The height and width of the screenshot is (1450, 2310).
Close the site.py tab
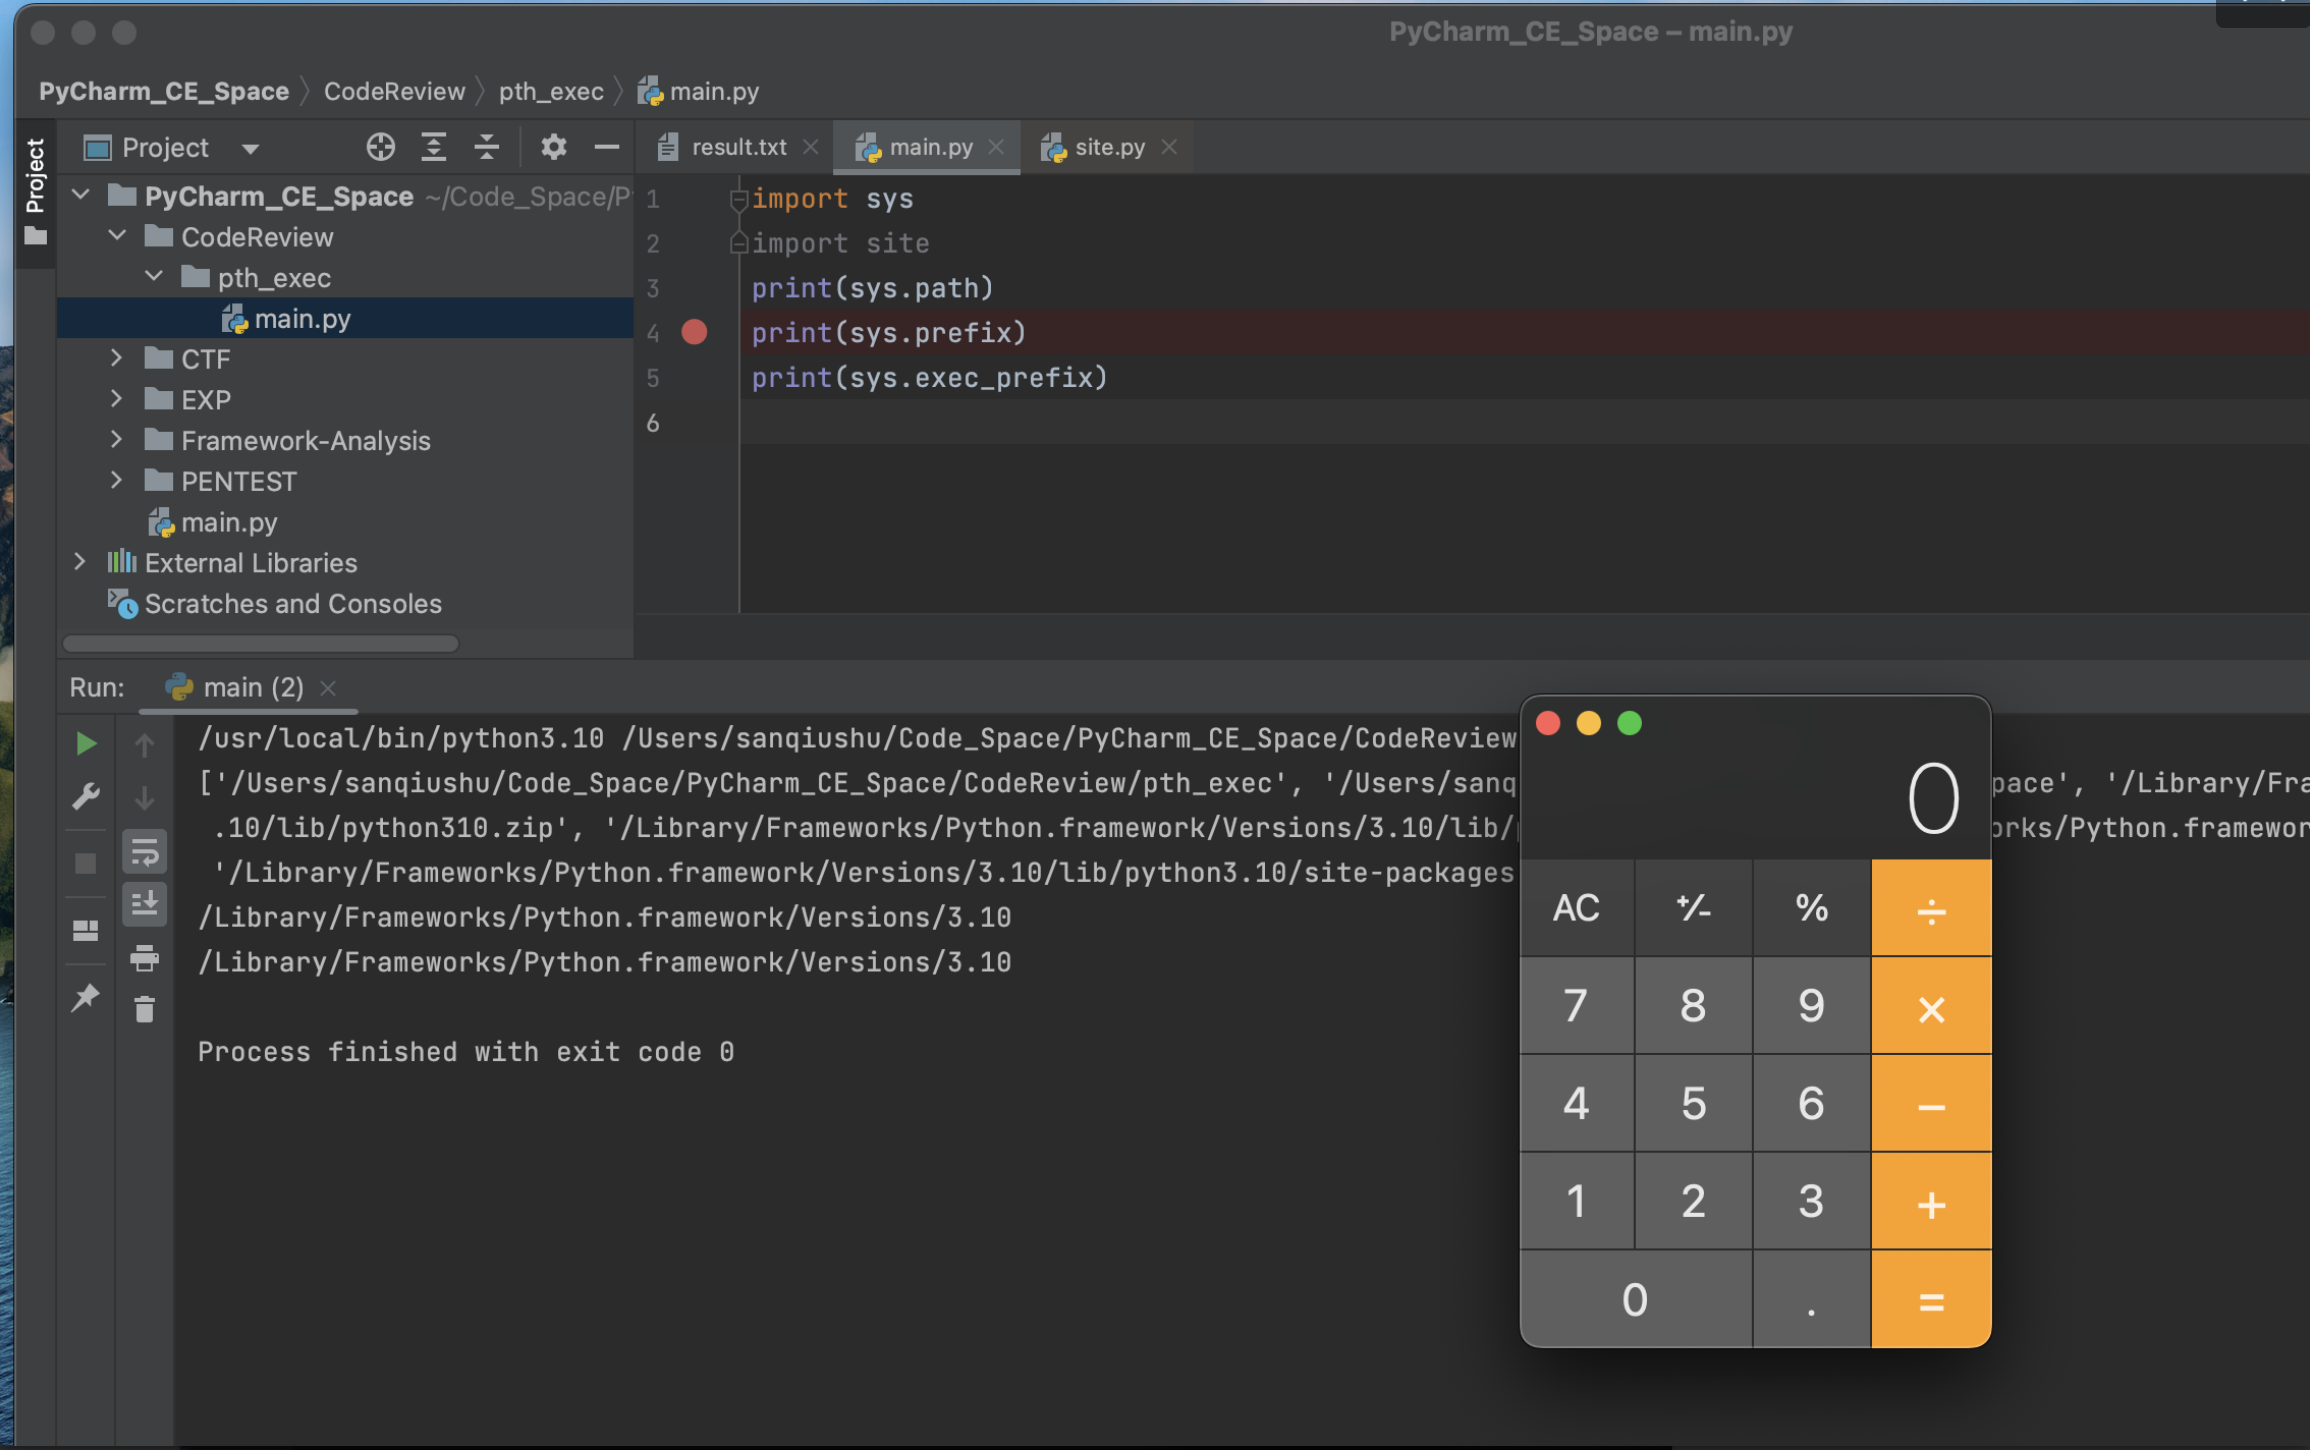(1169, 147)
